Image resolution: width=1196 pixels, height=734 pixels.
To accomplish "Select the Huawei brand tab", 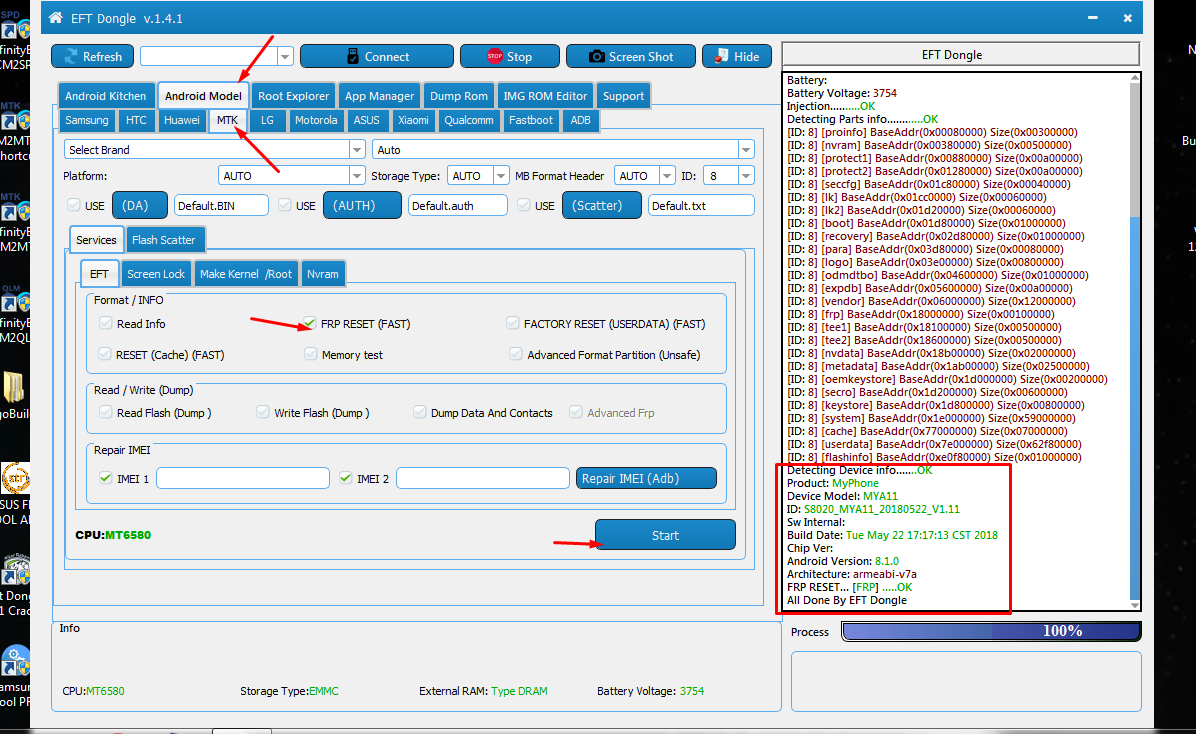I will [182, 121].
